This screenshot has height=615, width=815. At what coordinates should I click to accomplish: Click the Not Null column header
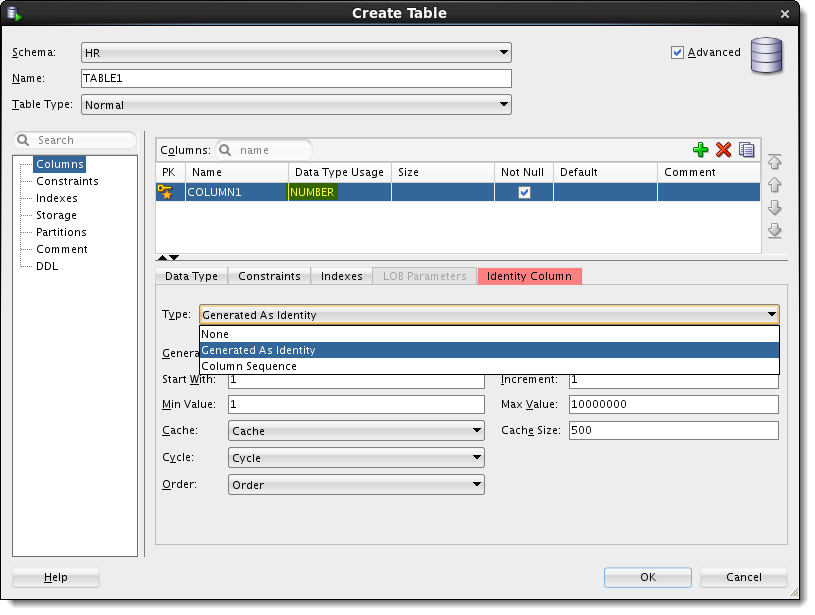(524, 172)
